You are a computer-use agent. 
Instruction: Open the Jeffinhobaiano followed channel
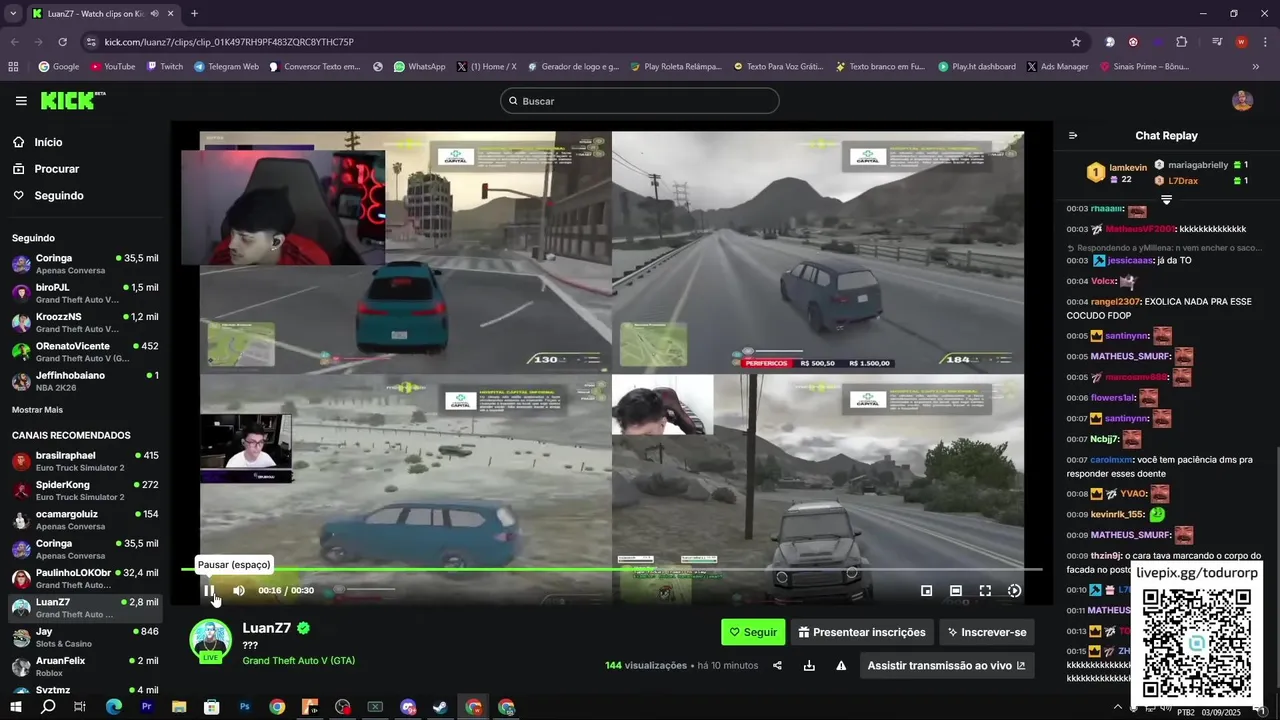pyautogui.click(x=85, y=381)
